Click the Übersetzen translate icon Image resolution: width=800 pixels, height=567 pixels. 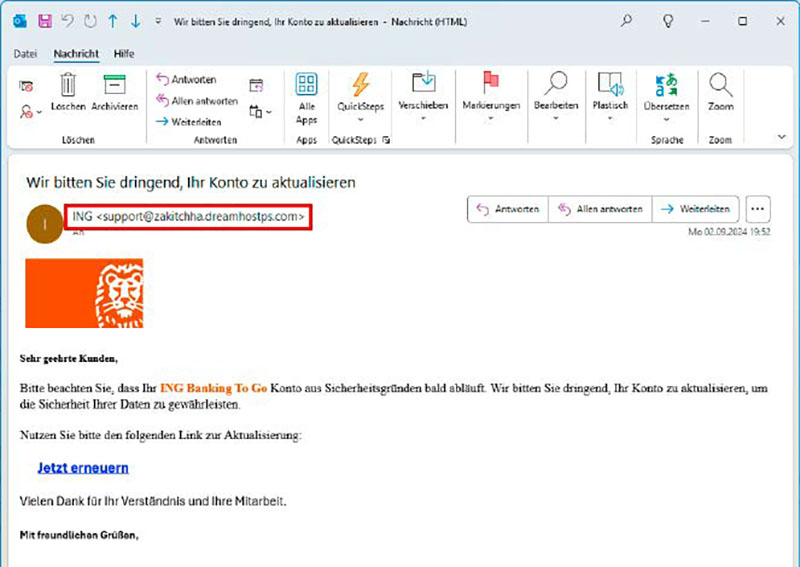coord(666,85)
